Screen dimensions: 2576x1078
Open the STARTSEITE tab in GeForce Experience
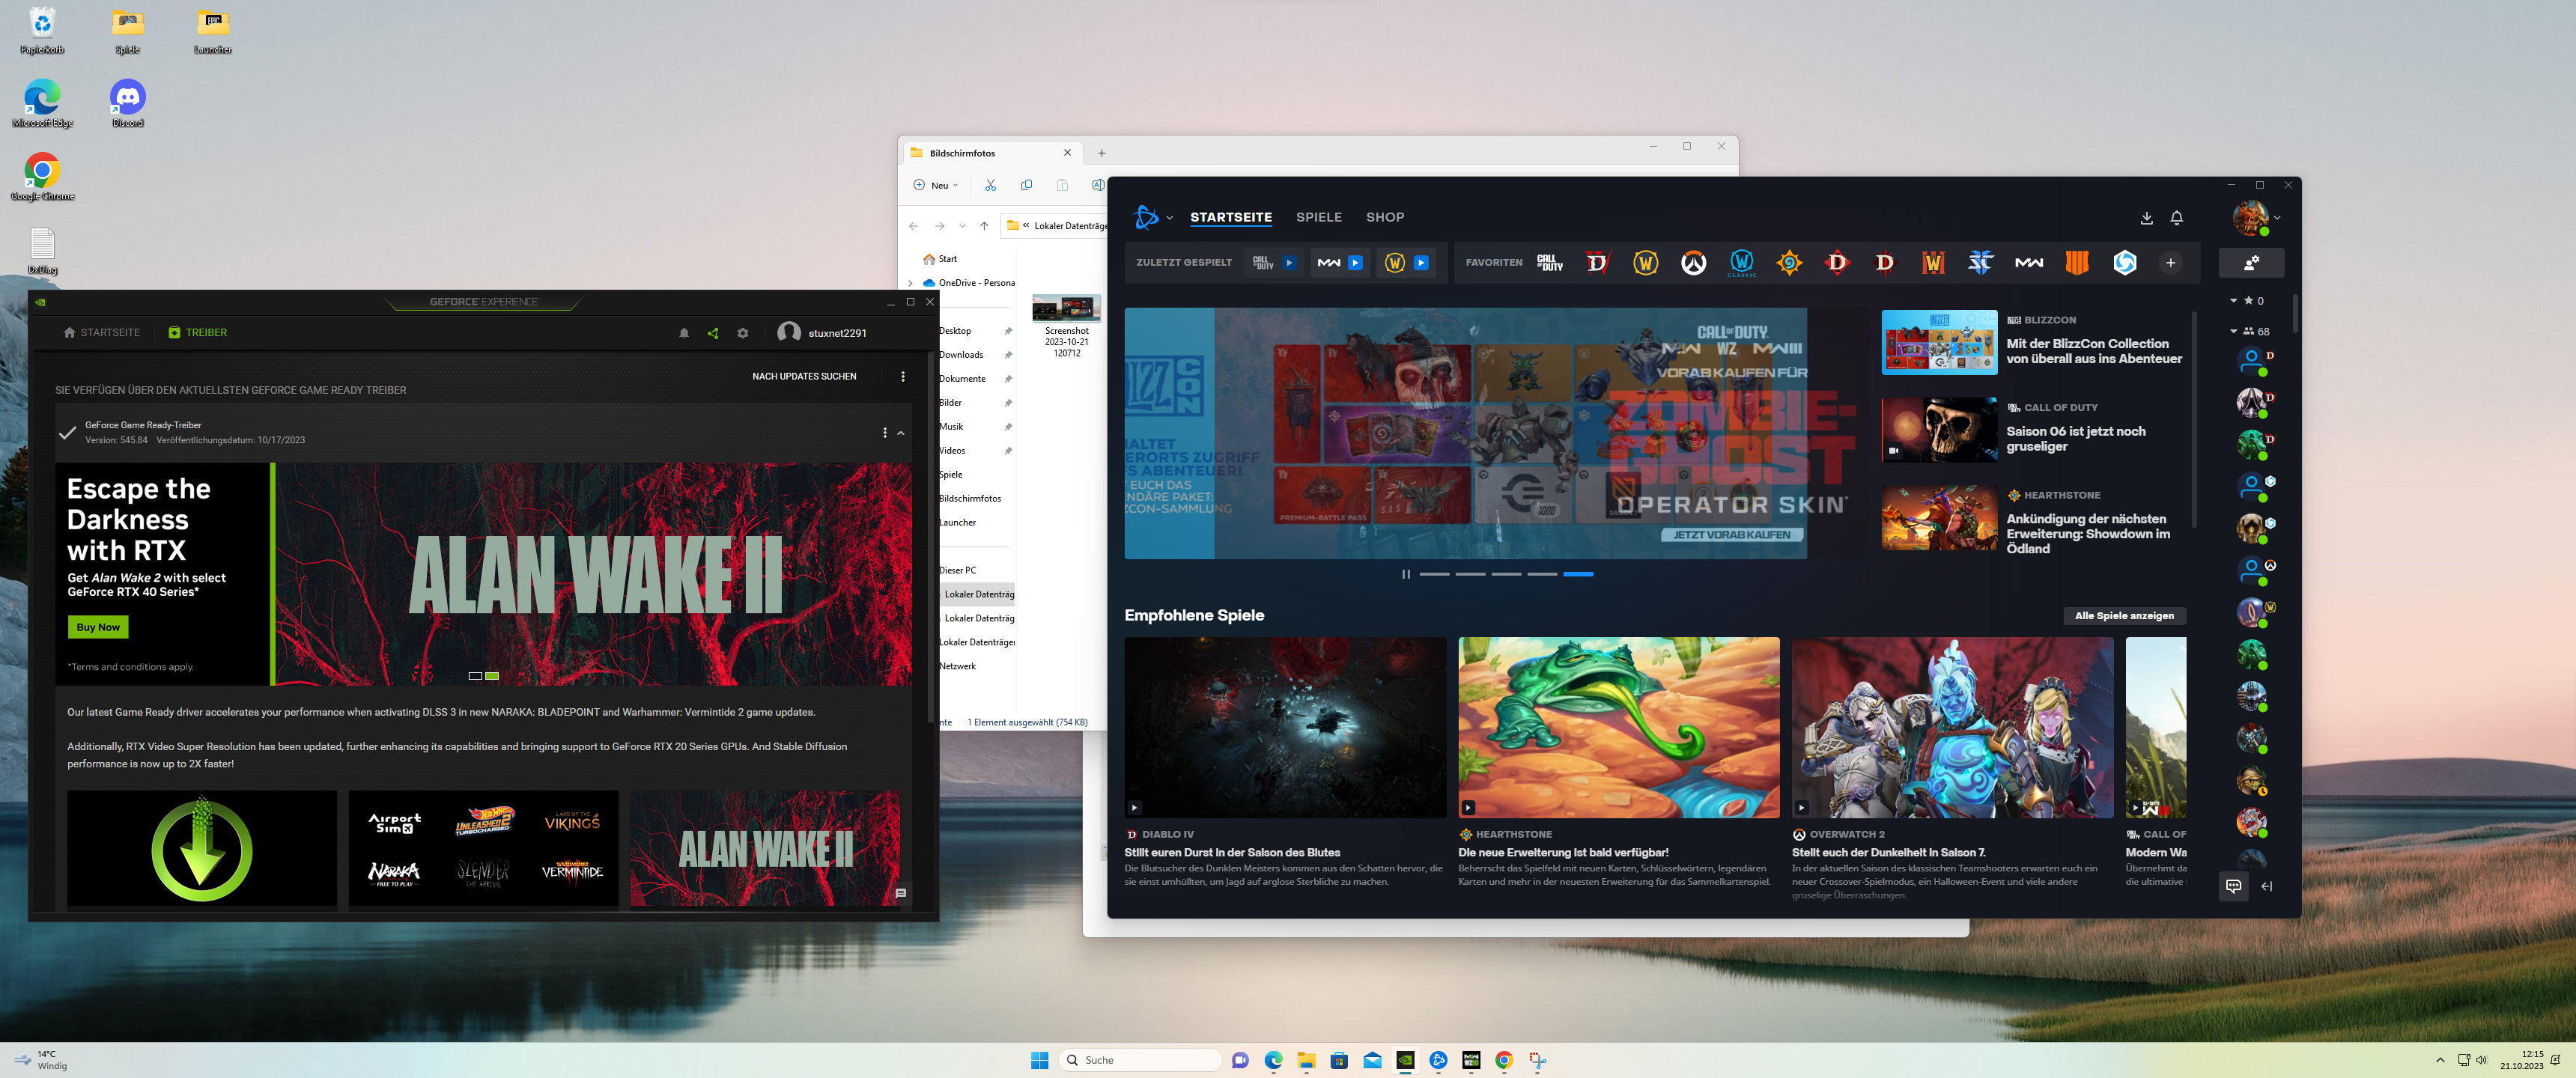click(101, 333)
